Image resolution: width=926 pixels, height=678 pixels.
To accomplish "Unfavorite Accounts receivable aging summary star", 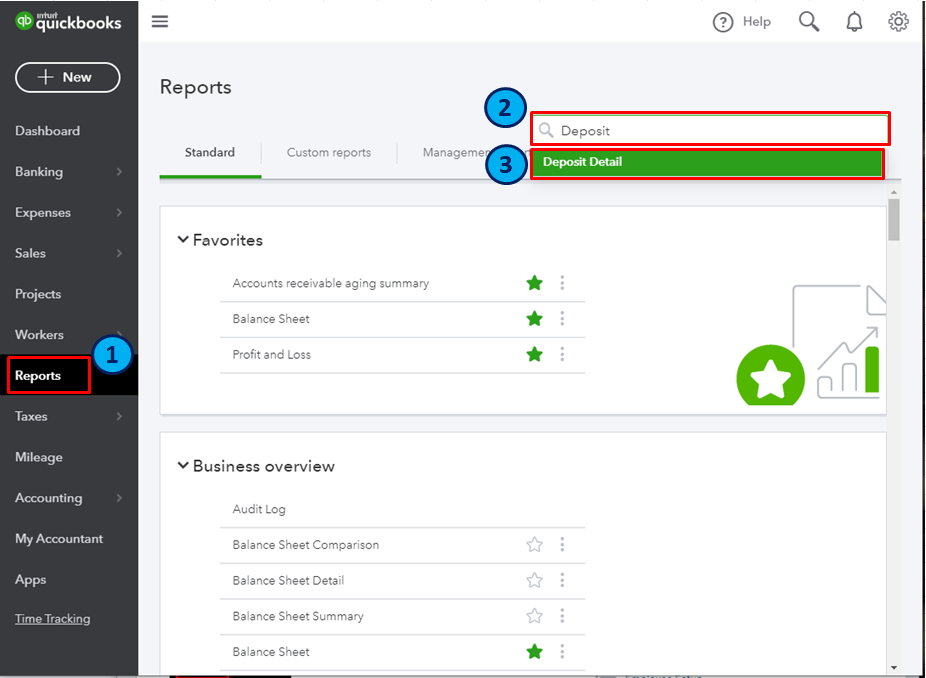I will tap(534, 283).
